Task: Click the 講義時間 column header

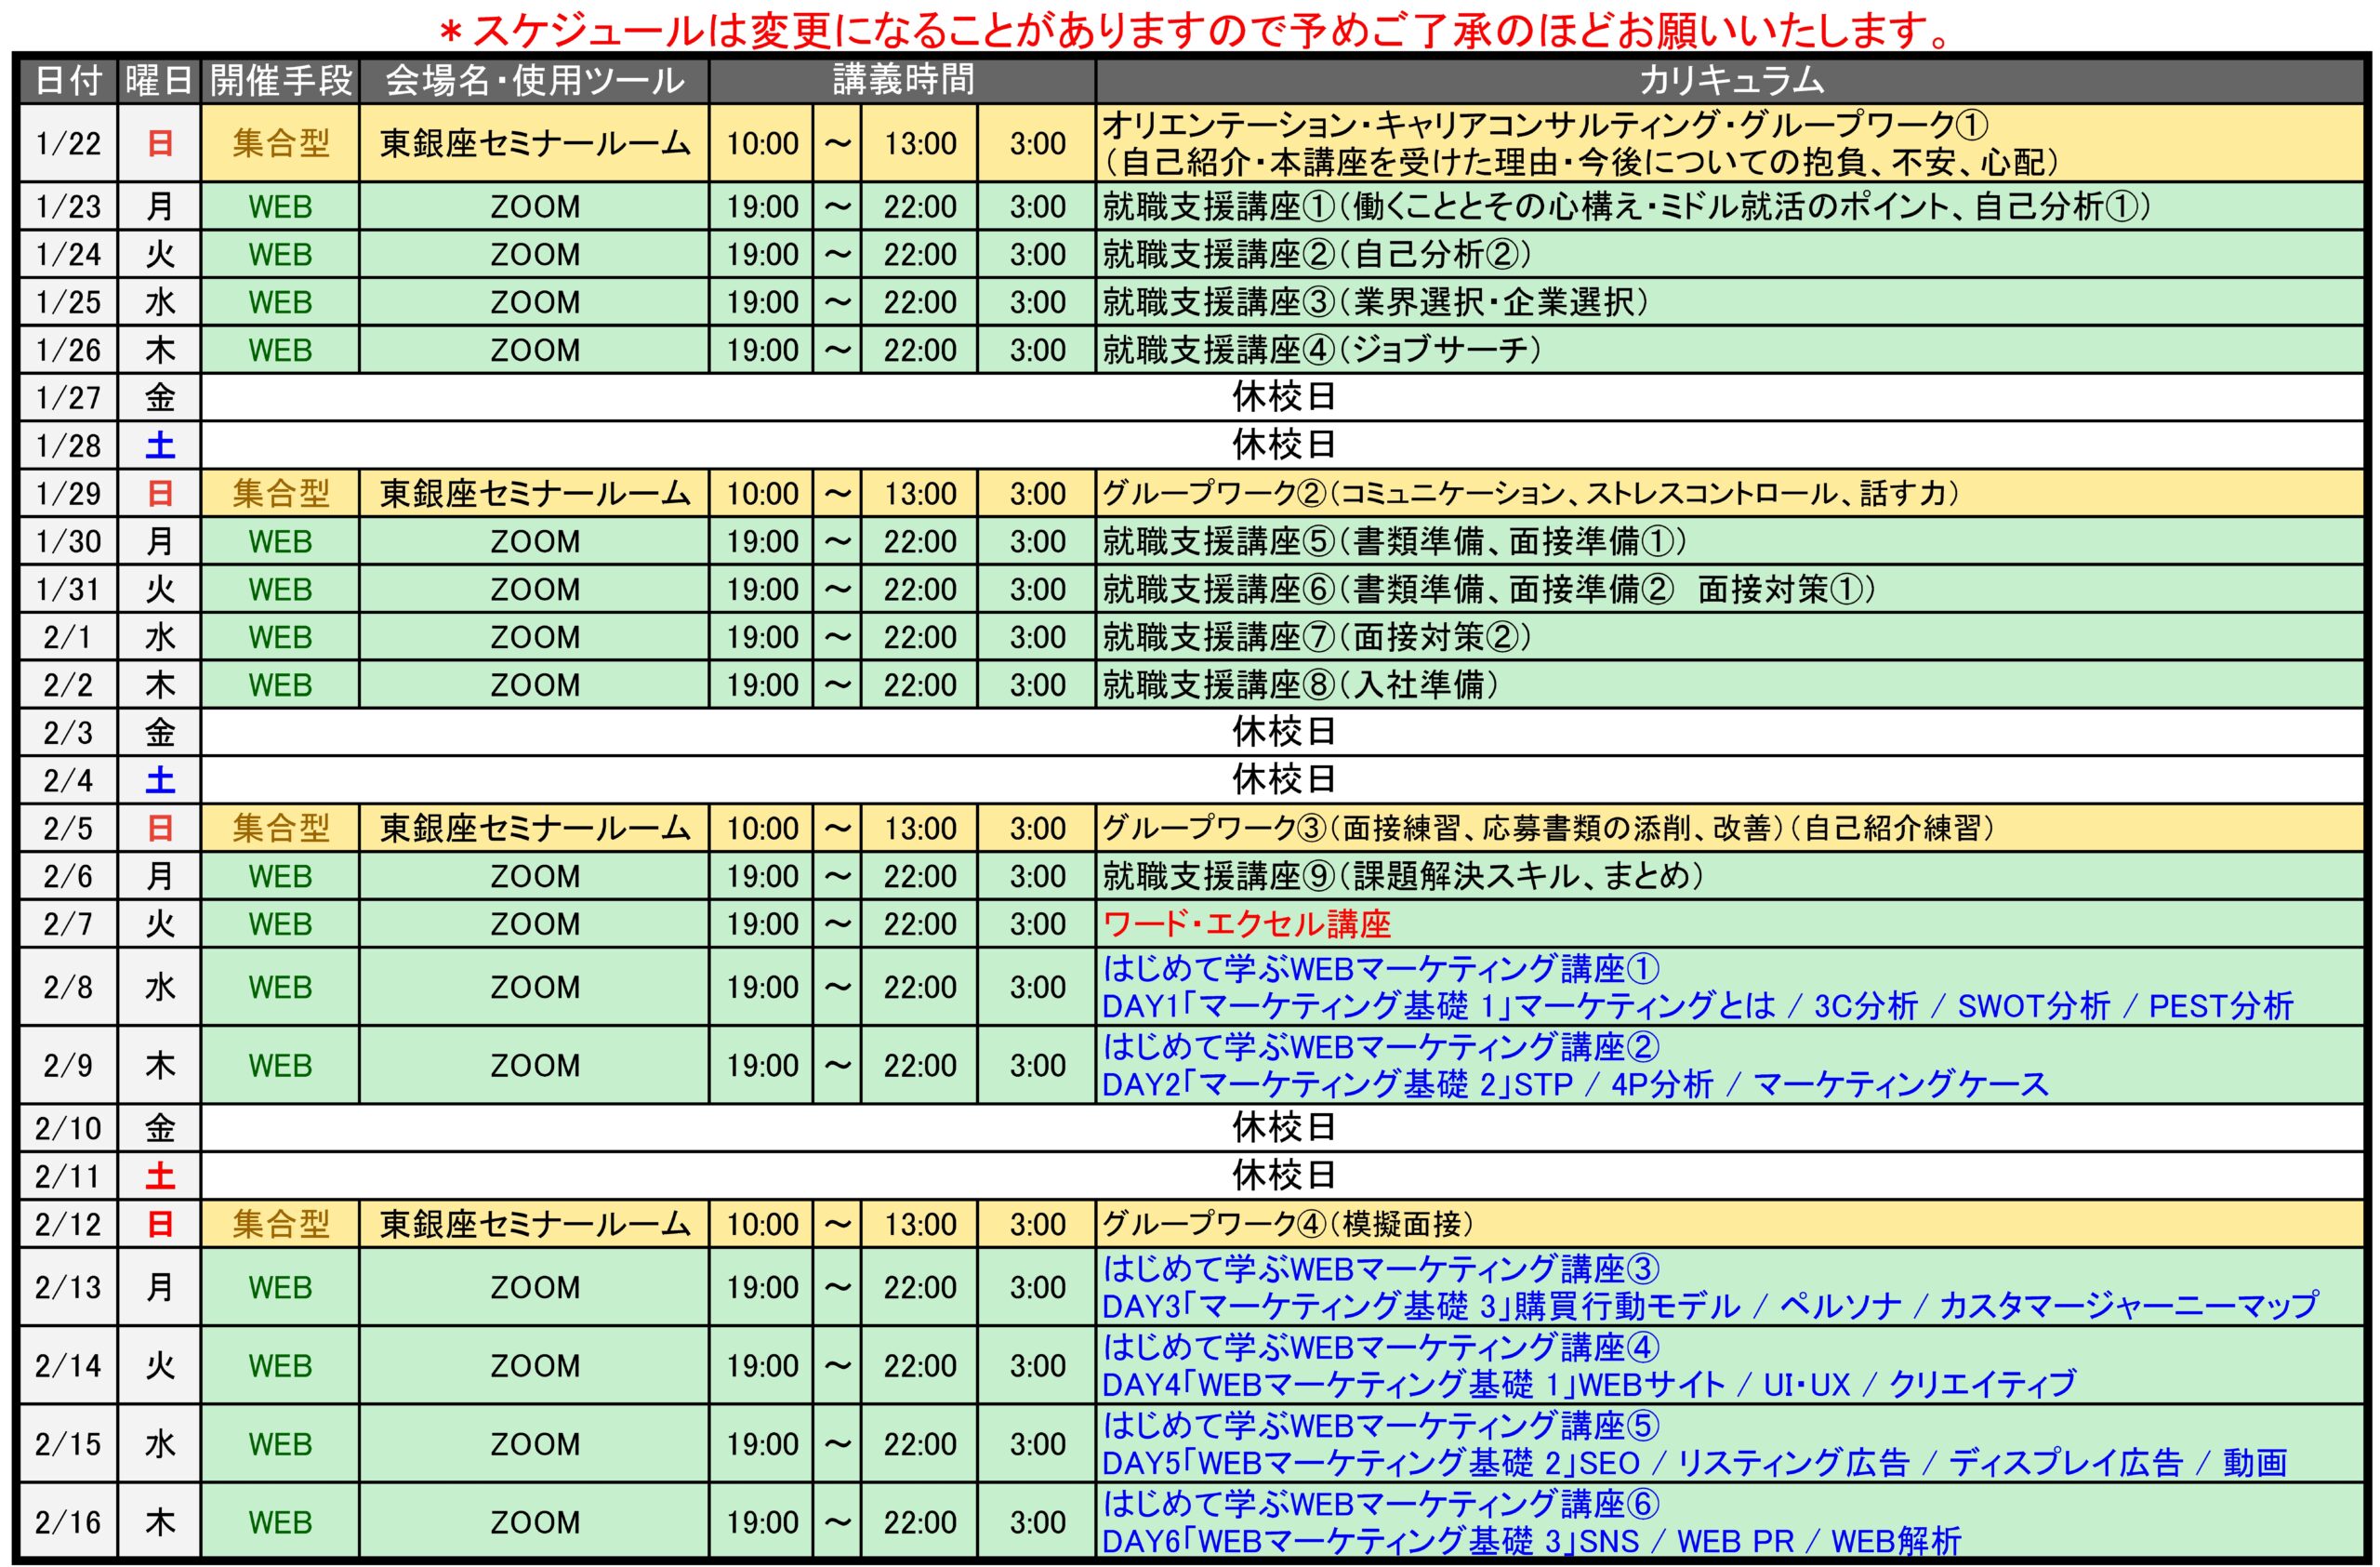Action: pyautogui.click(x=902, y=80)
